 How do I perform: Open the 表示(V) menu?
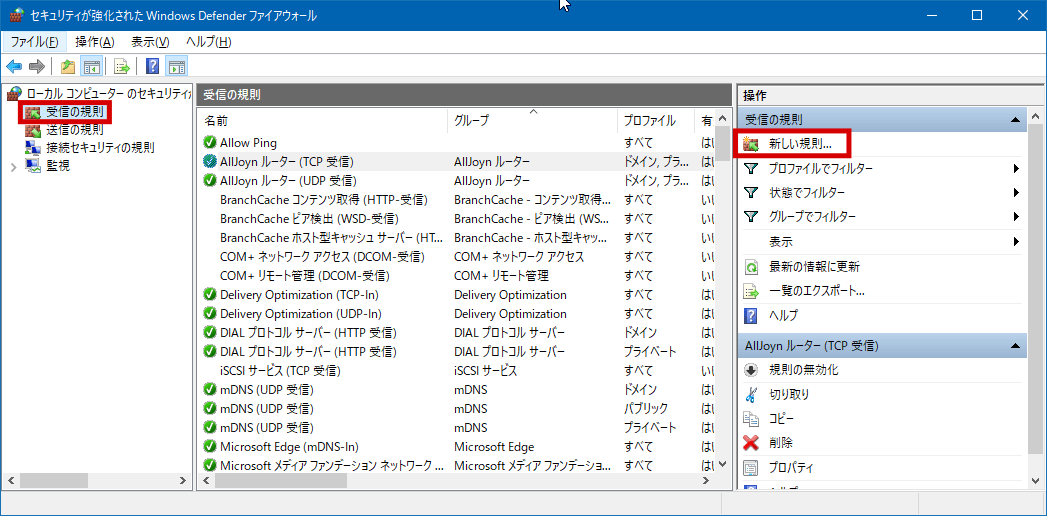(x=150, y=42)
